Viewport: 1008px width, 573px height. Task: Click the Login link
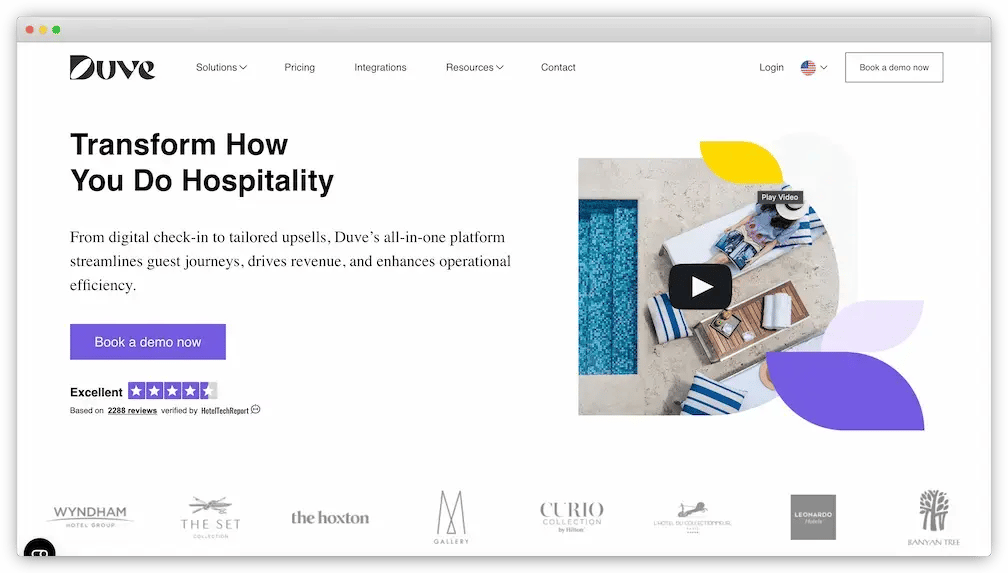(x=771, y=68)
